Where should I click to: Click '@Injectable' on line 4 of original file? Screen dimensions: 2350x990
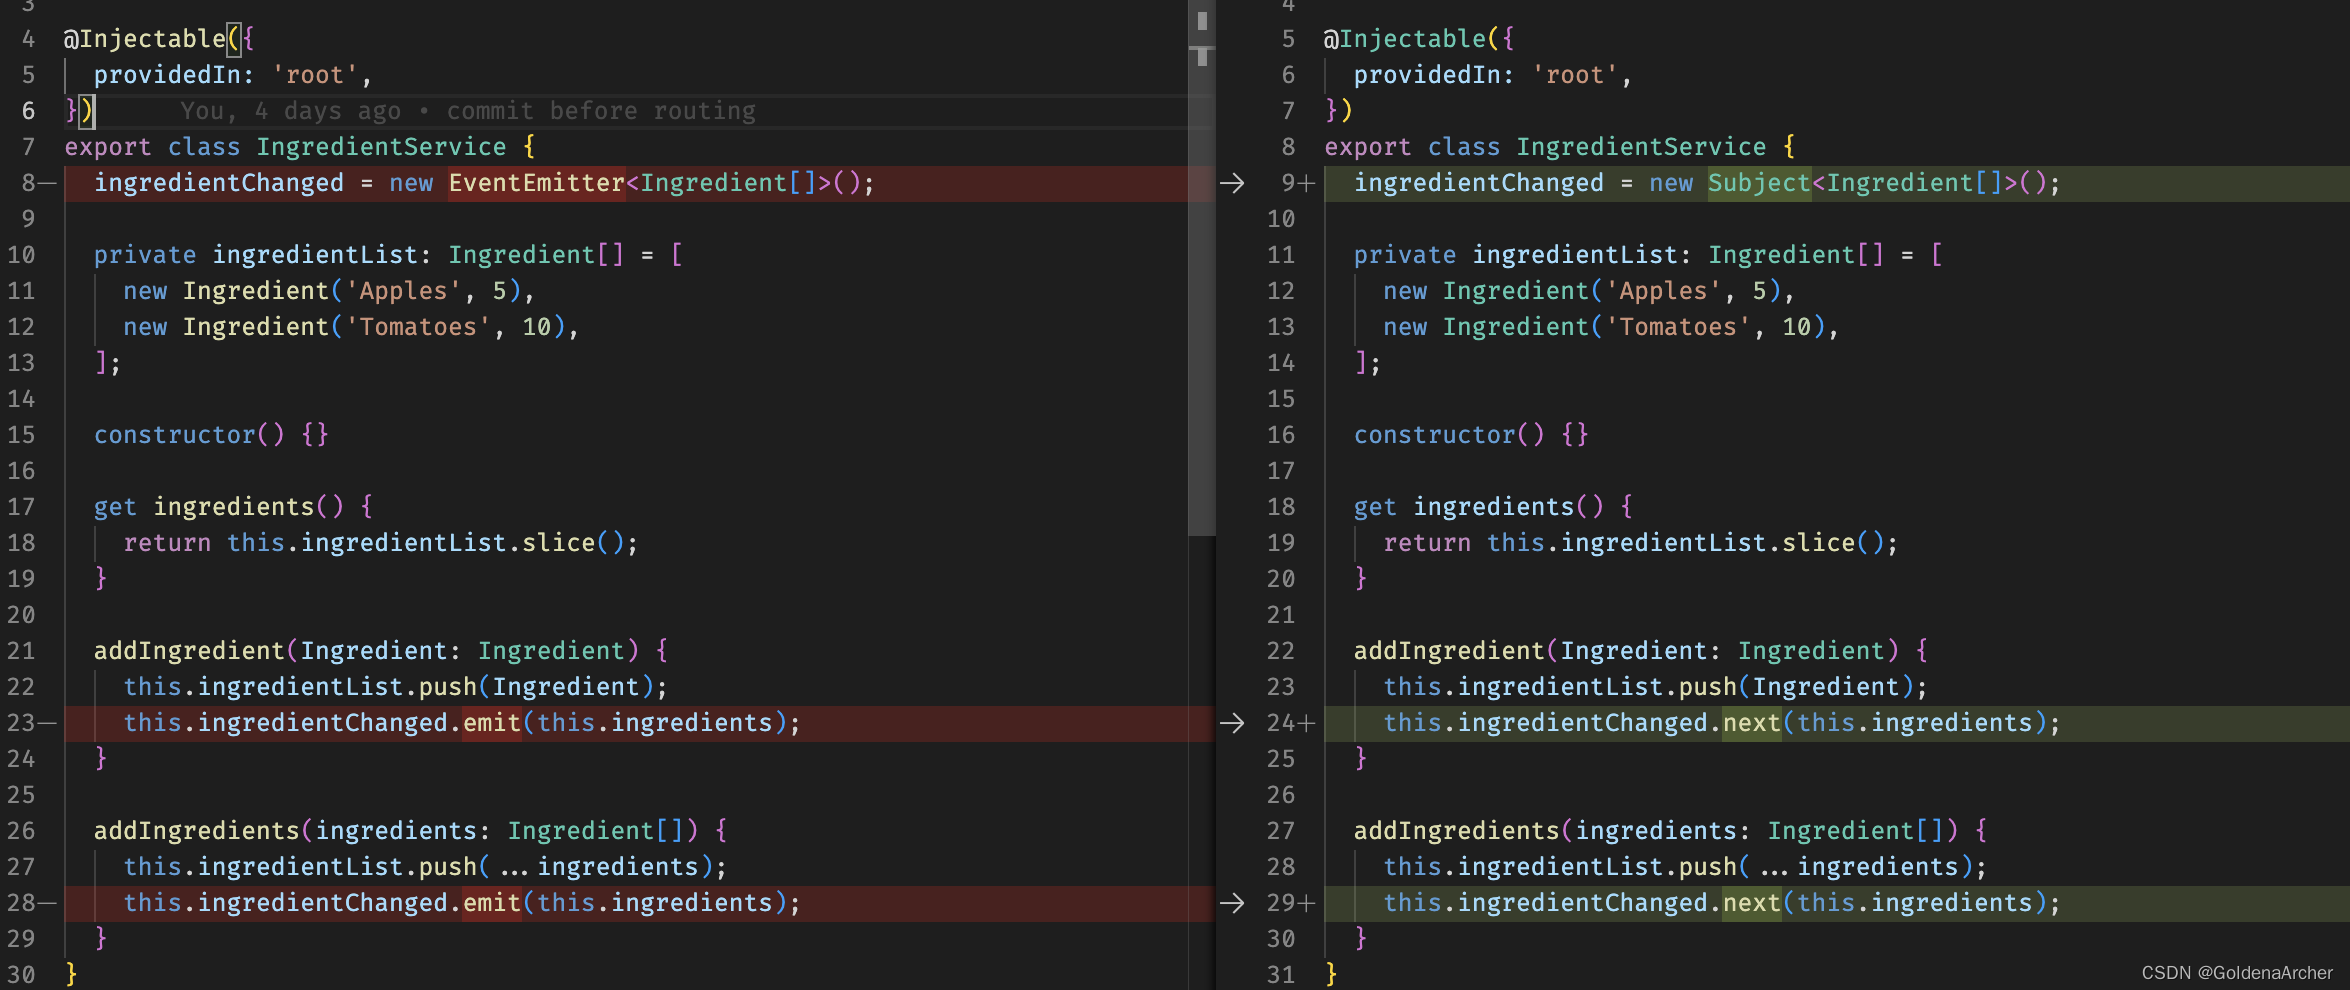coord(145,39)
